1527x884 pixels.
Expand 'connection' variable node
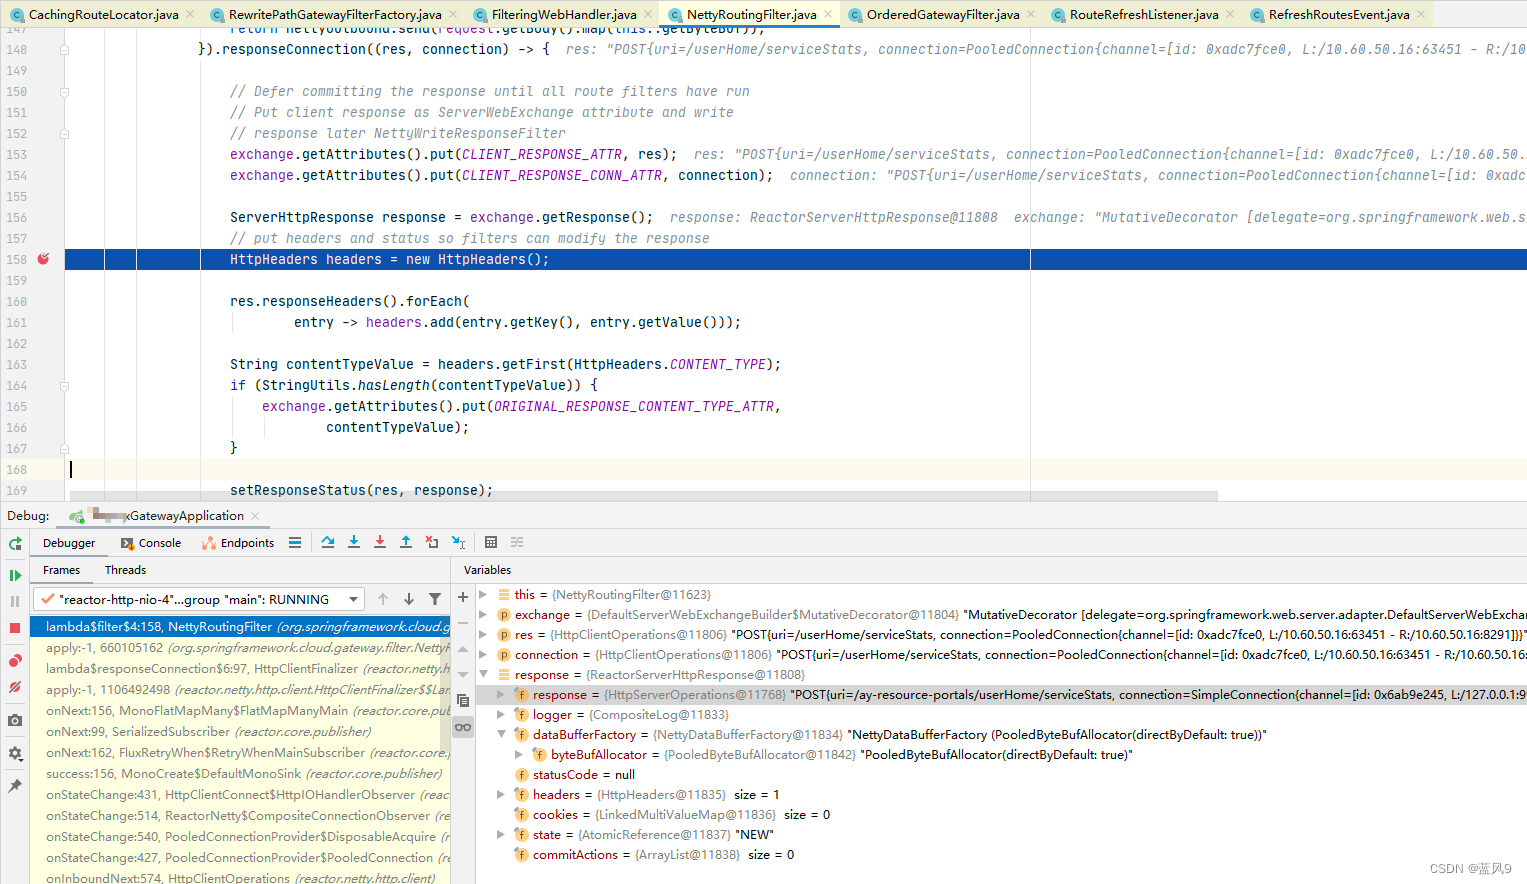pyautogui.click(x=483, y=654)
